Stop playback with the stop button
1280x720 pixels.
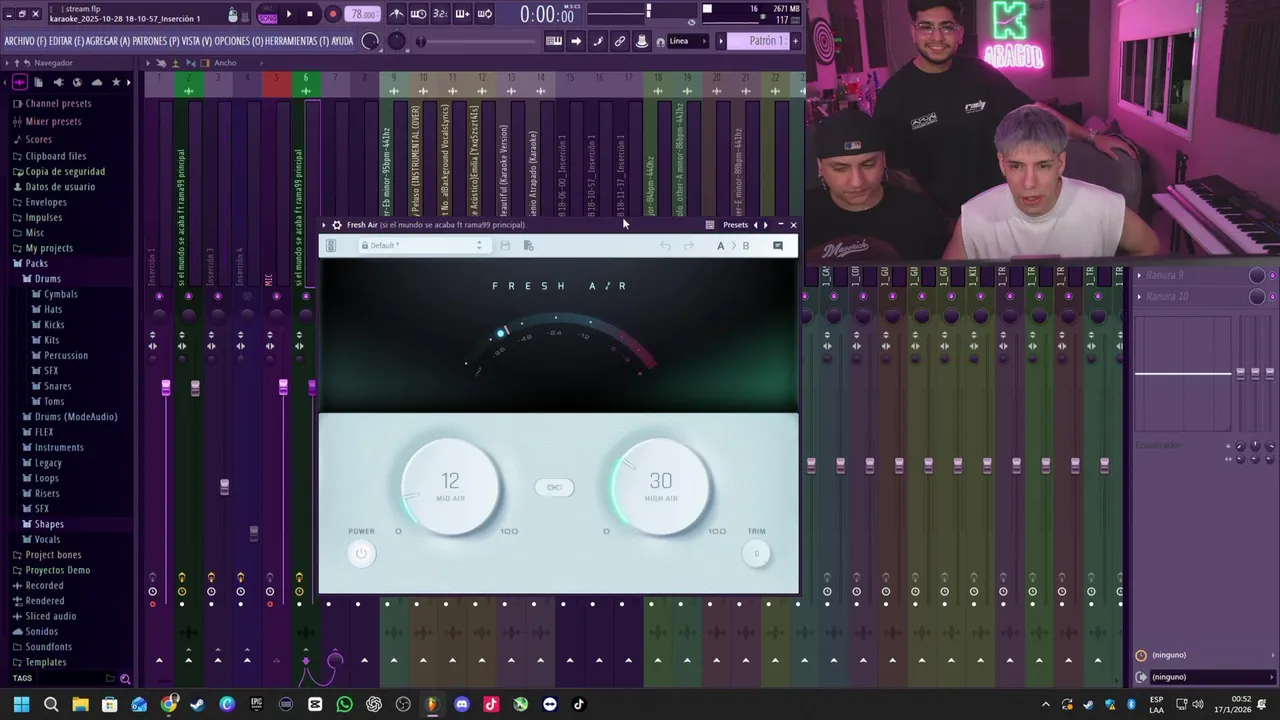[310, 14]
